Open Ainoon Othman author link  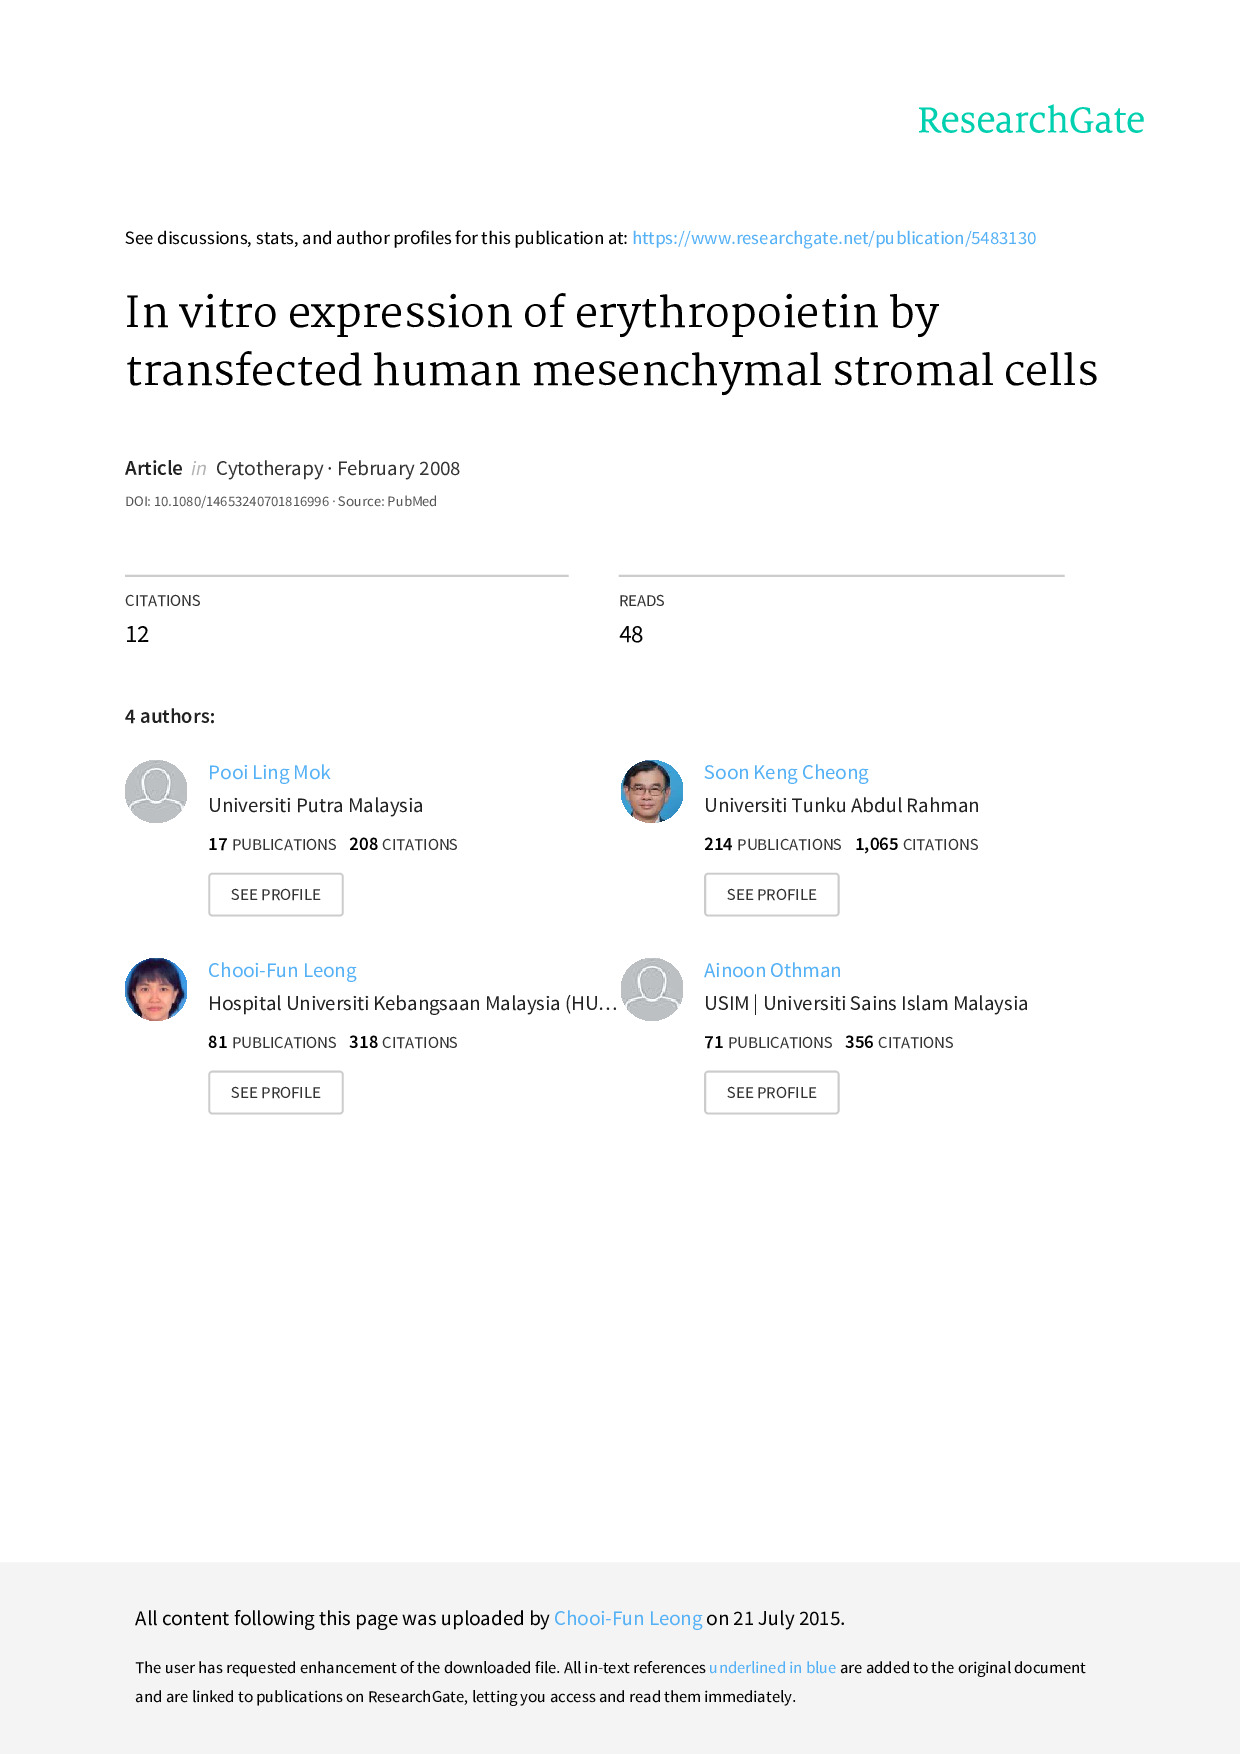click(772, 970)
